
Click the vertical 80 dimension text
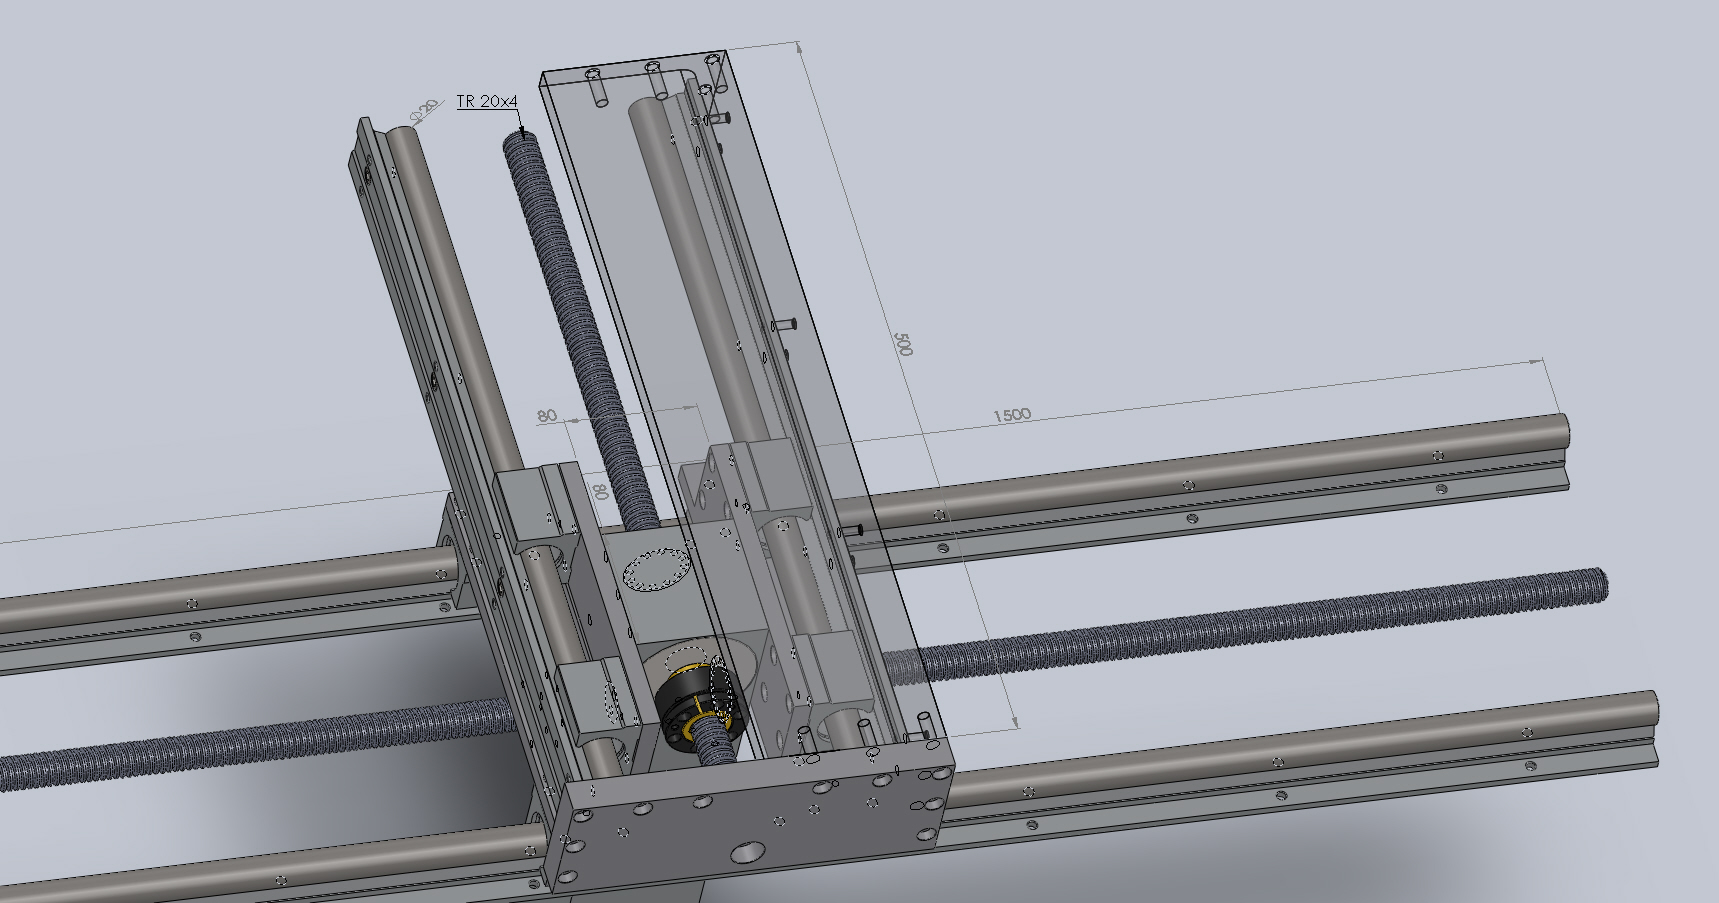pyautogui.click(x=600, y=491)
